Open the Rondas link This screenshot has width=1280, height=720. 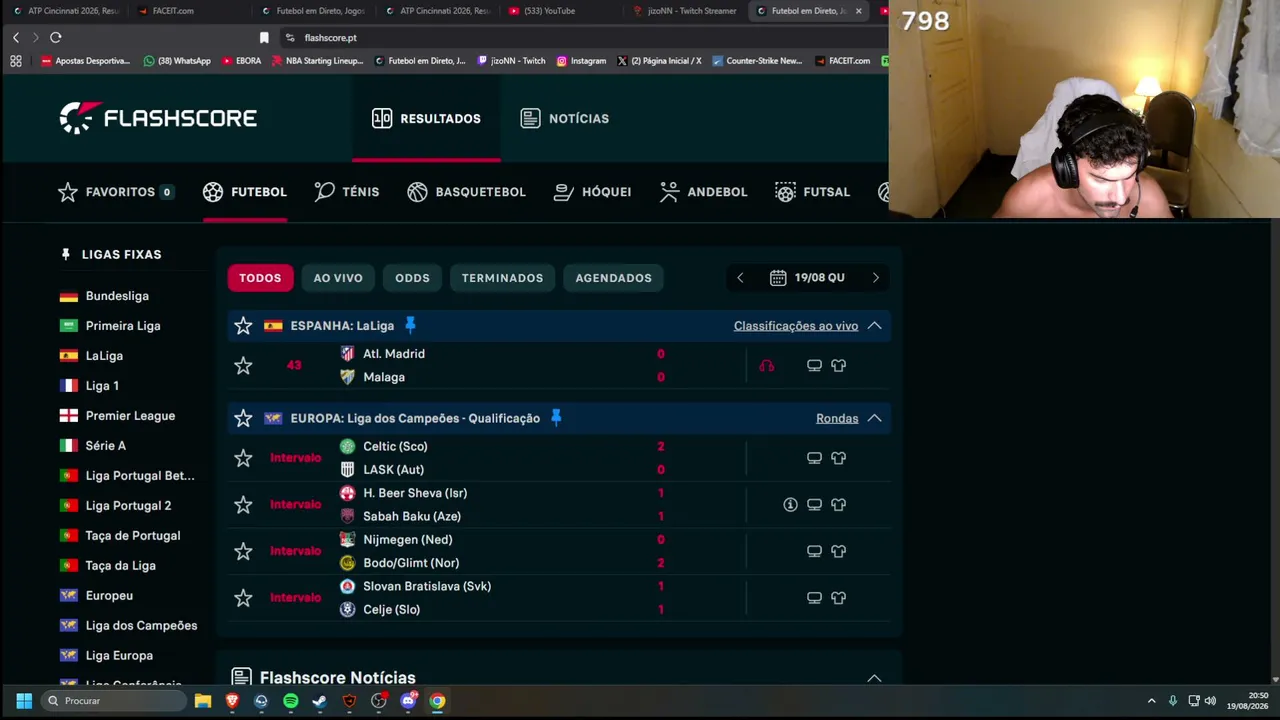click(837, 419)
